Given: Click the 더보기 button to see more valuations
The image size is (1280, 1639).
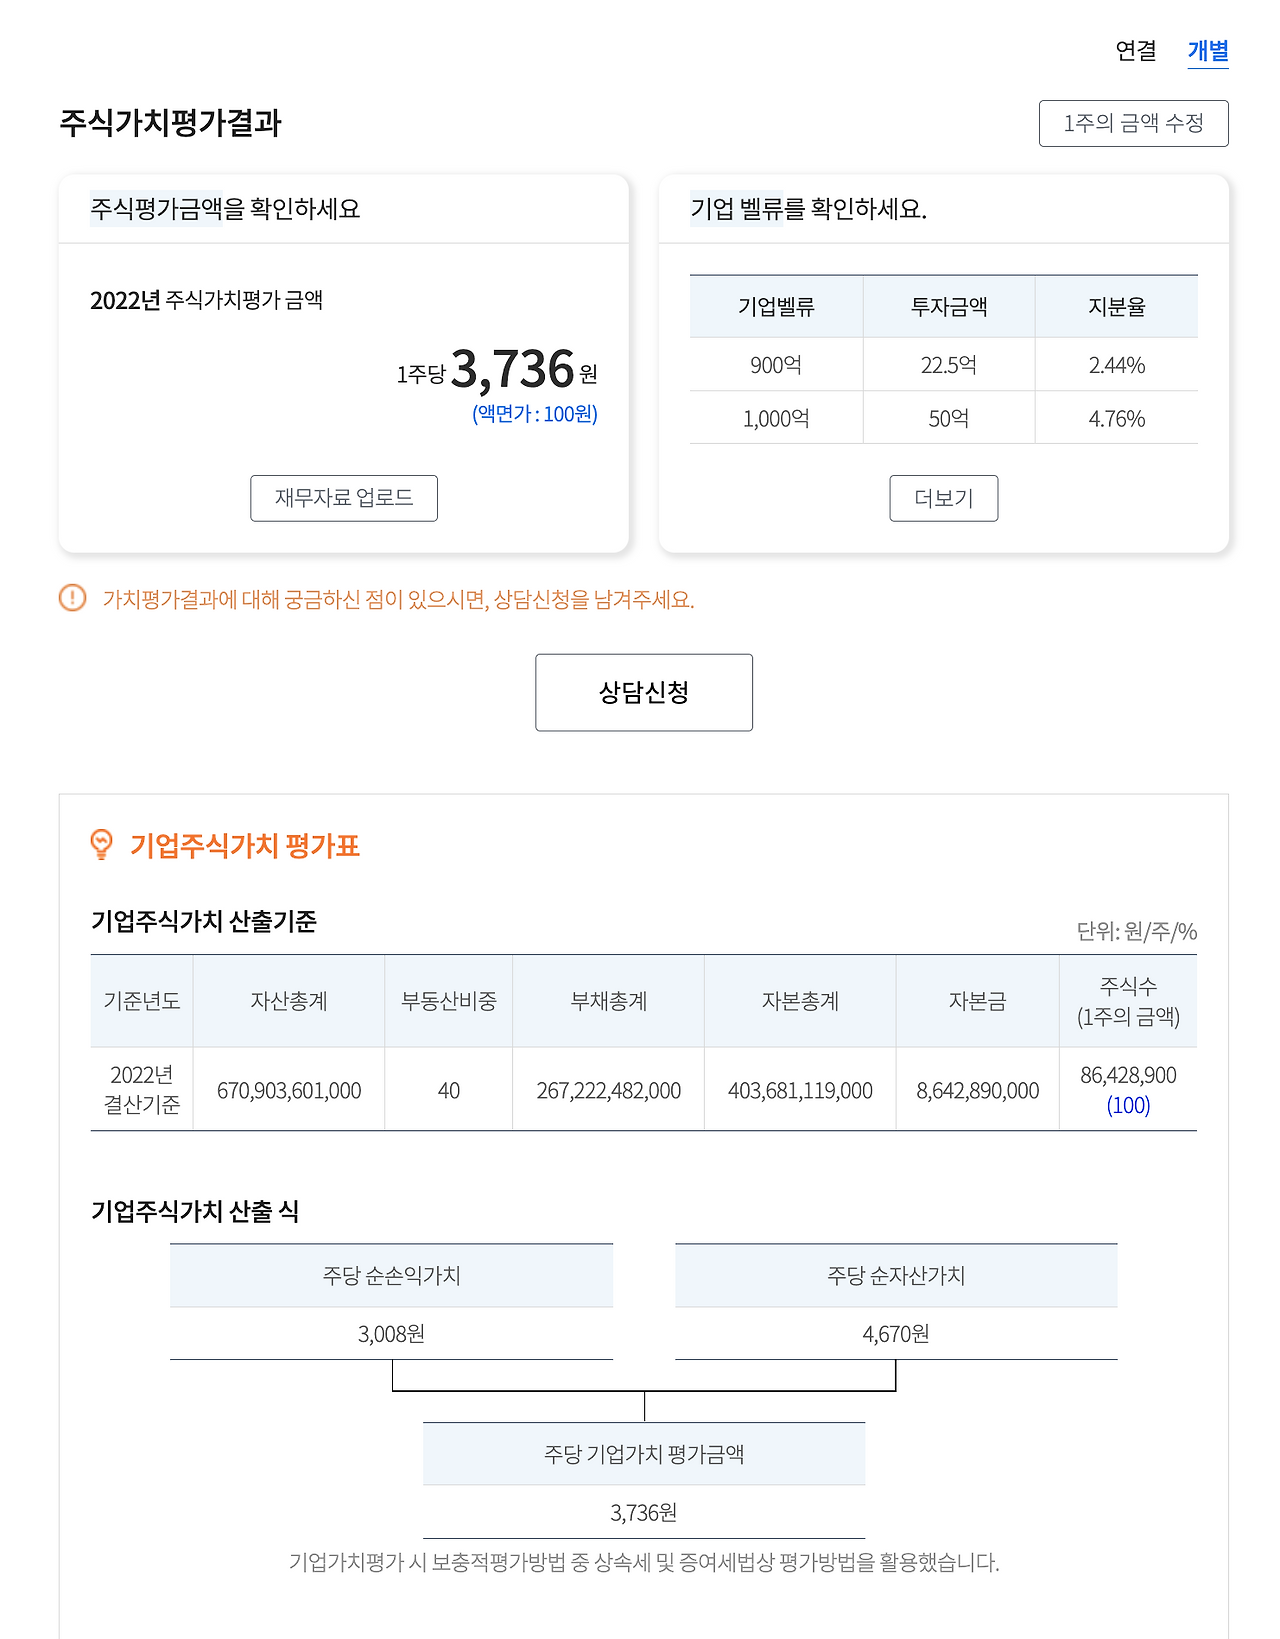Looking at the screenshot, I should tap(943, 497).
